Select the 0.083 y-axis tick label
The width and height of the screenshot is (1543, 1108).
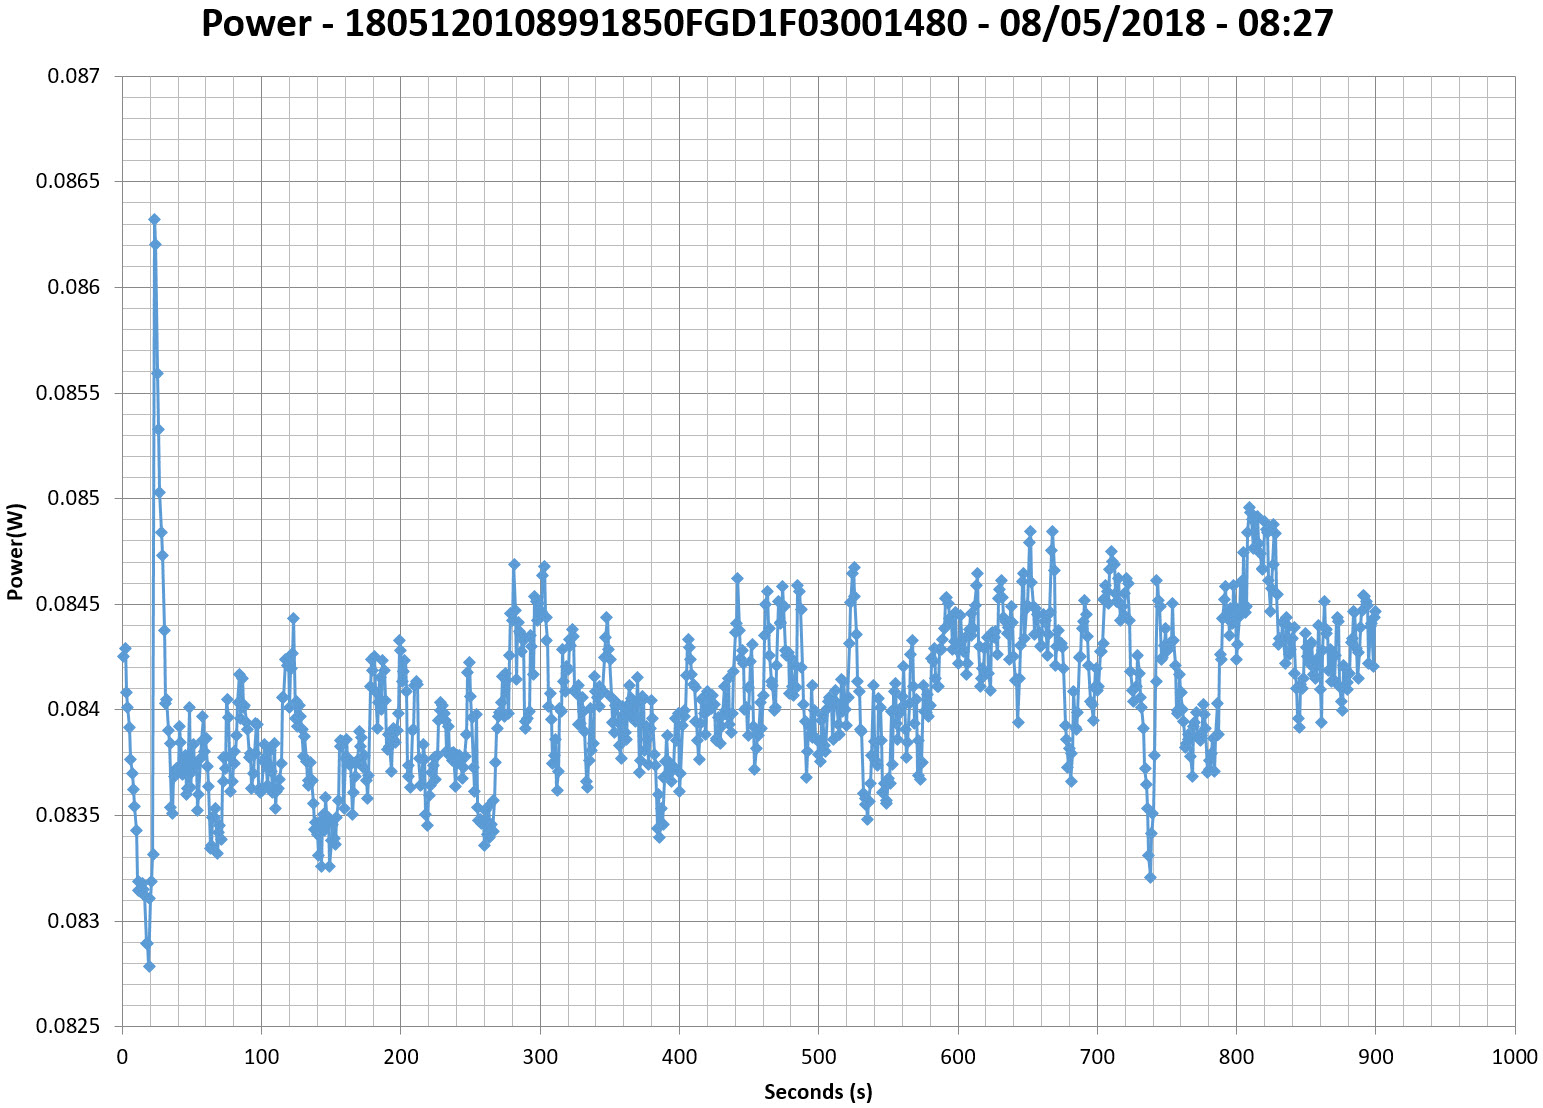point(73,921)
